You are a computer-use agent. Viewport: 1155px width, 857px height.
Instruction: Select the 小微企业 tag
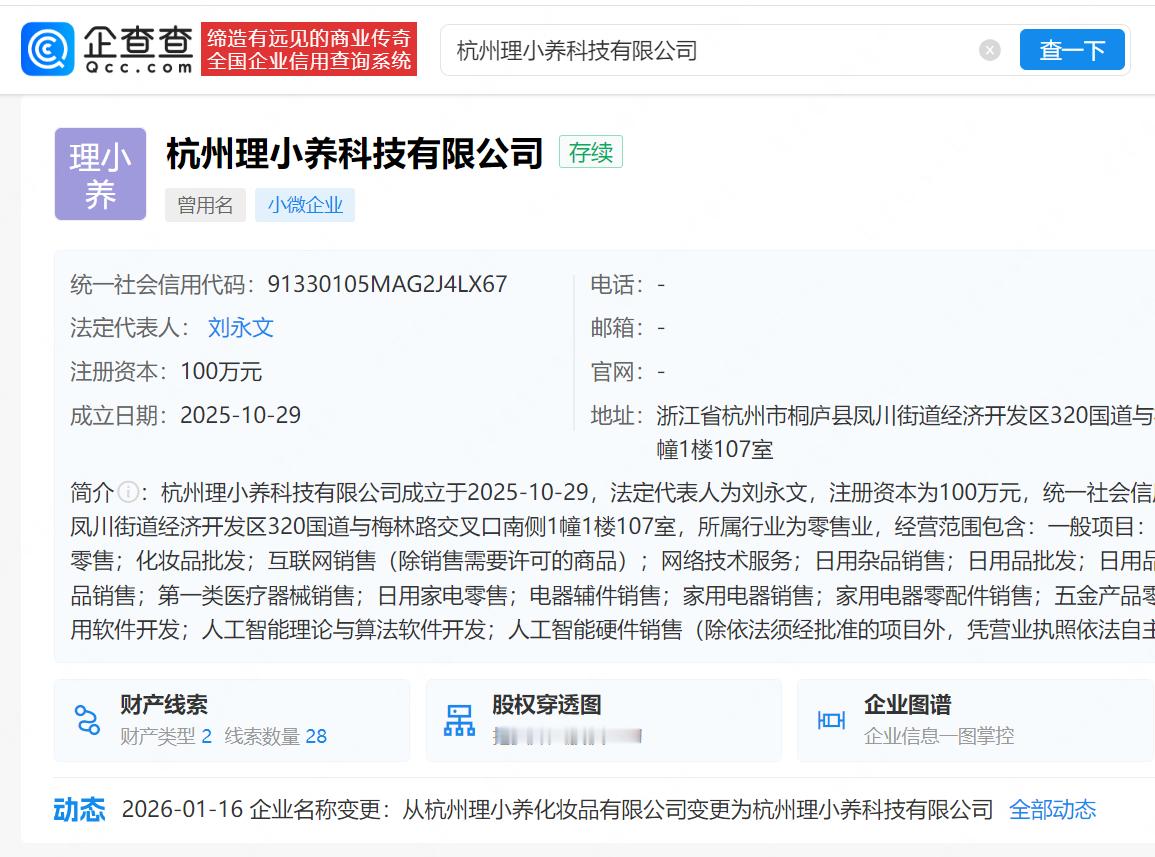(305, 205)
